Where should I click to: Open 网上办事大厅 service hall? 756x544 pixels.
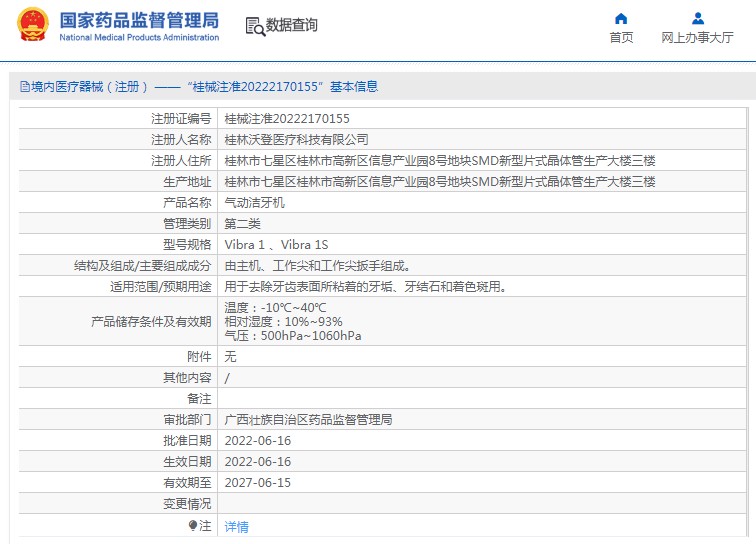[x=697, y=38]
